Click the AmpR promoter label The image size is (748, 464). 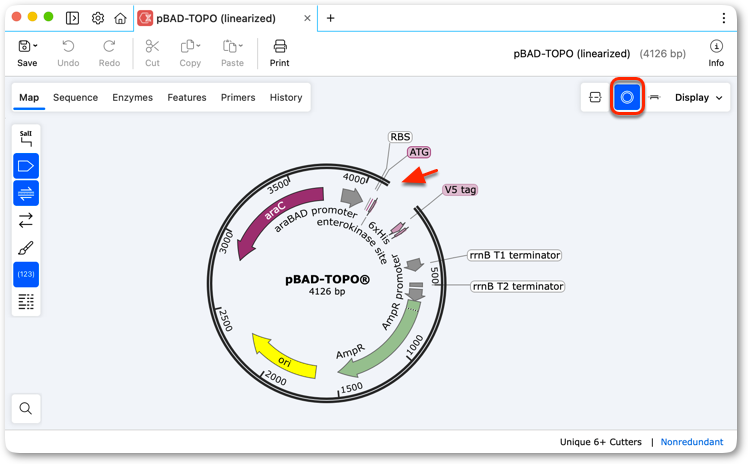coord(394,292)
